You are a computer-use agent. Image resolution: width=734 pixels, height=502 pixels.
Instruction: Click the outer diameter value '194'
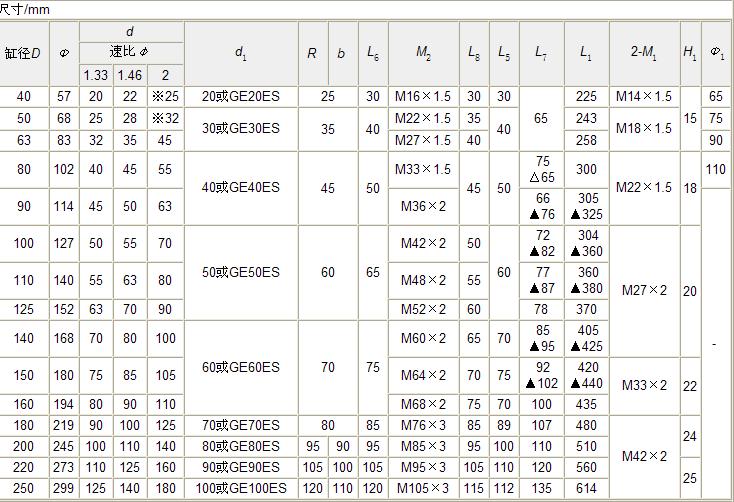pos(64,405)
